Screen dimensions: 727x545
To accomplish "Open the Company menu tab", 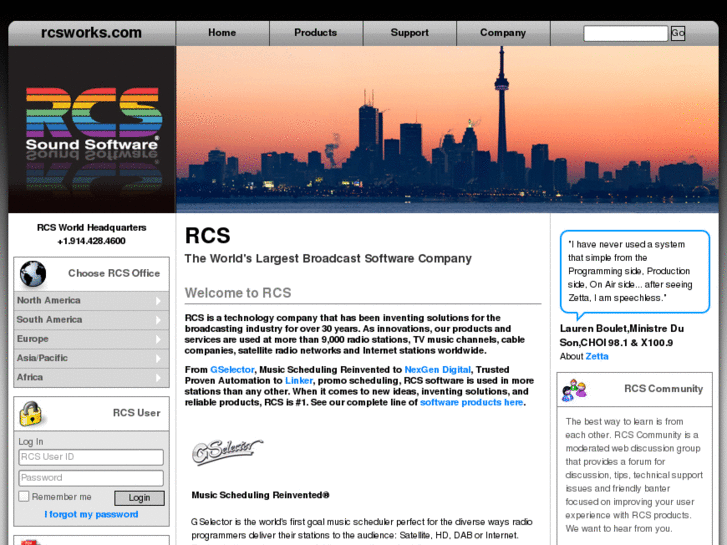I will pos(503,33).
